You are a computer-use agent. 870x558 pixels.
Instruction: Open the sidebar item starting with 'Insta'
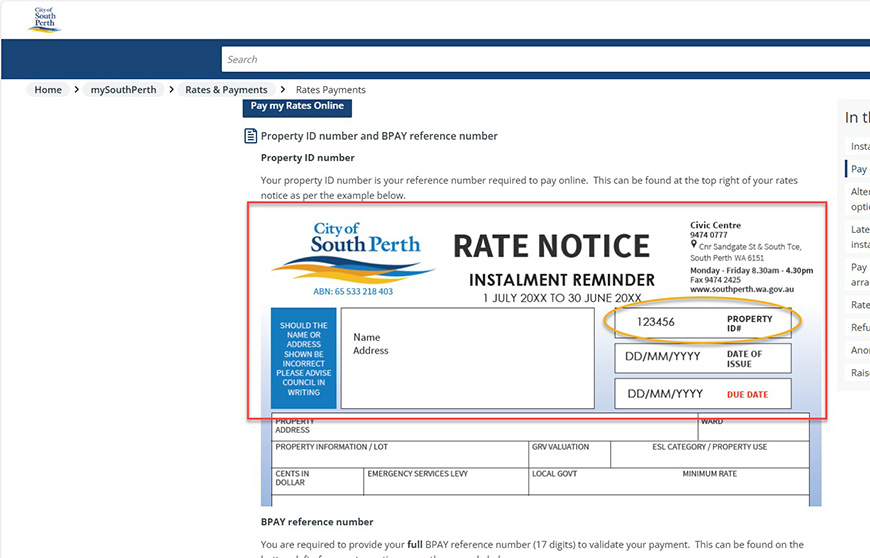pyautogui.click(x=858, y=146)
